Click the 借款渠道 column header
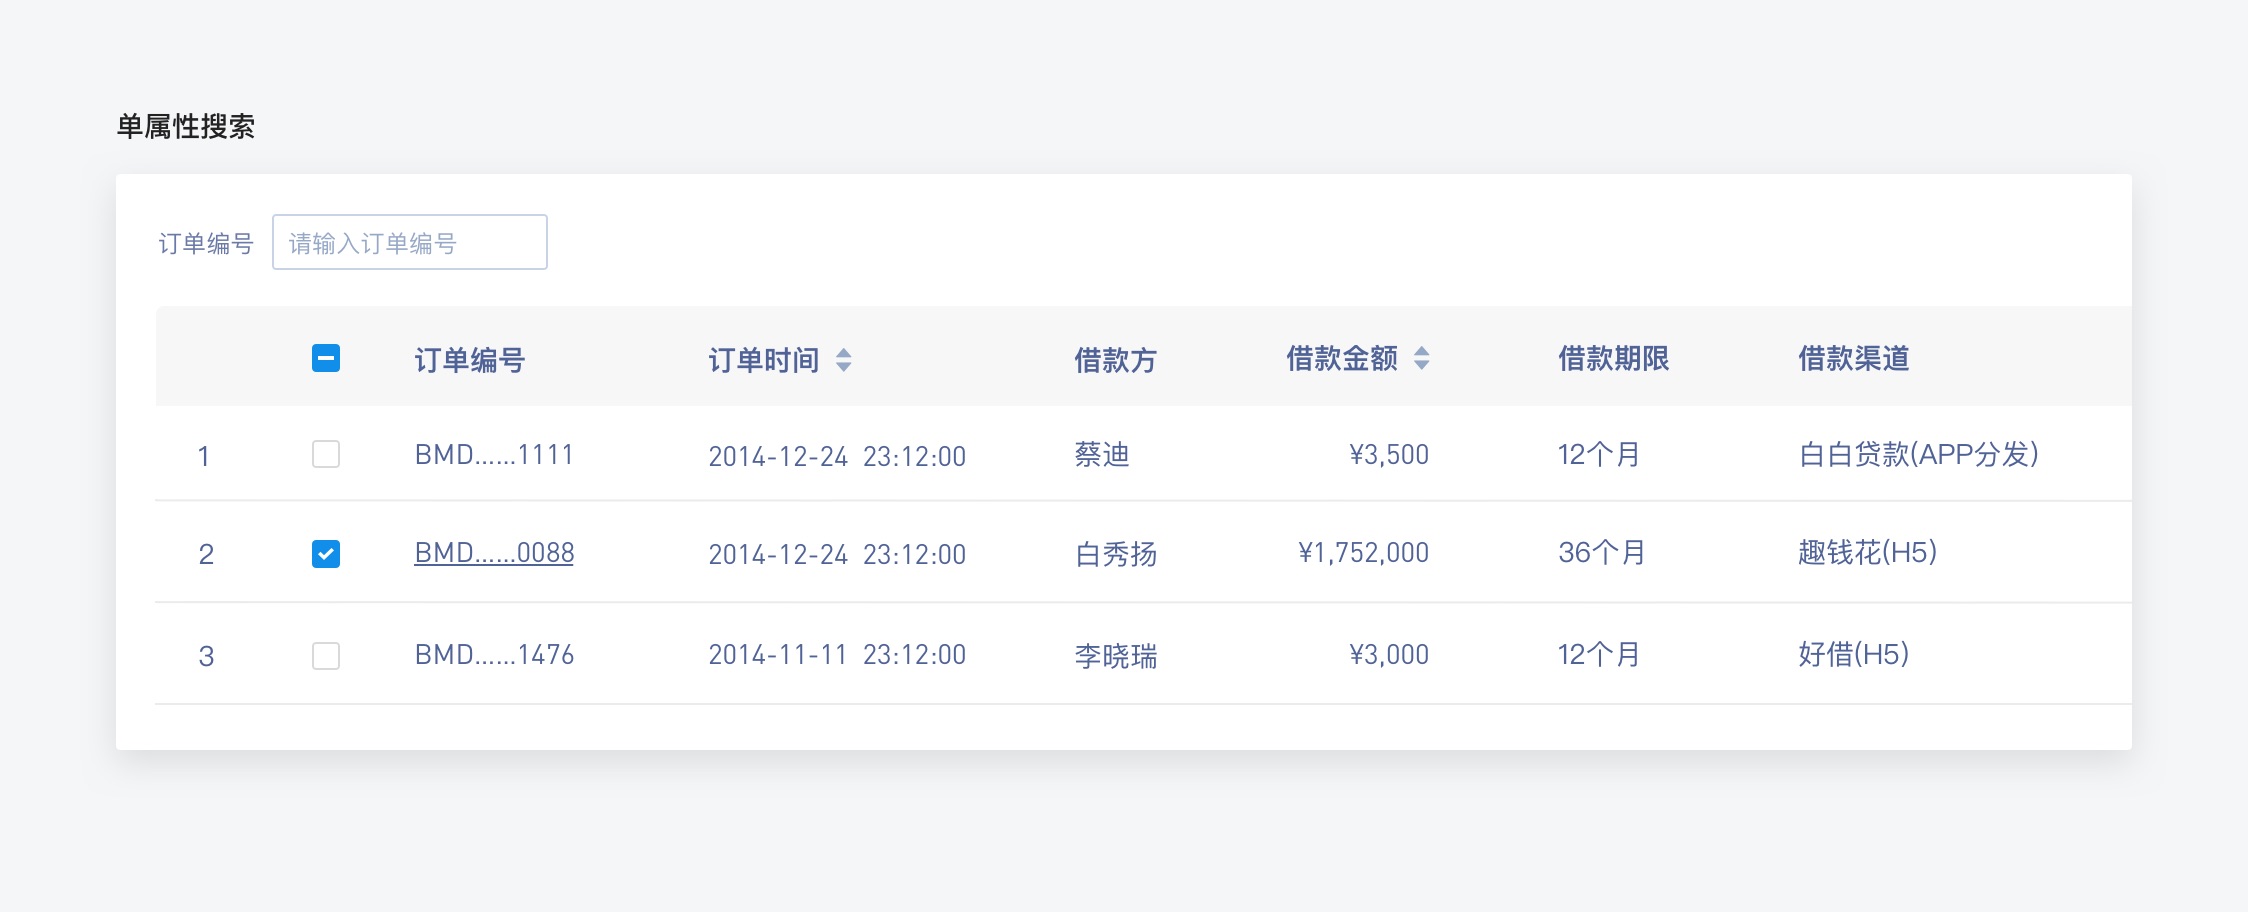The image size is (2248, 912). coord(1853,358)
